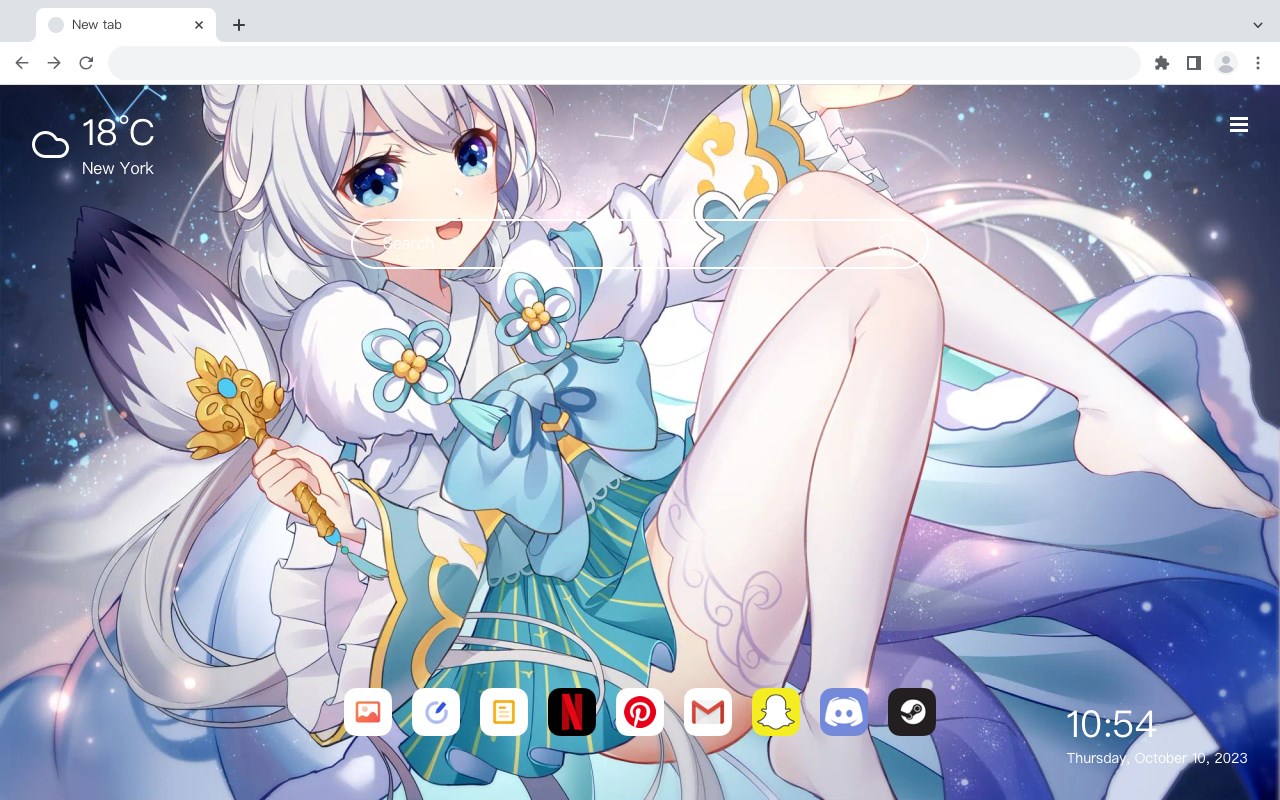Click the New York location label

pyautogui.click(x=118, y=168)
